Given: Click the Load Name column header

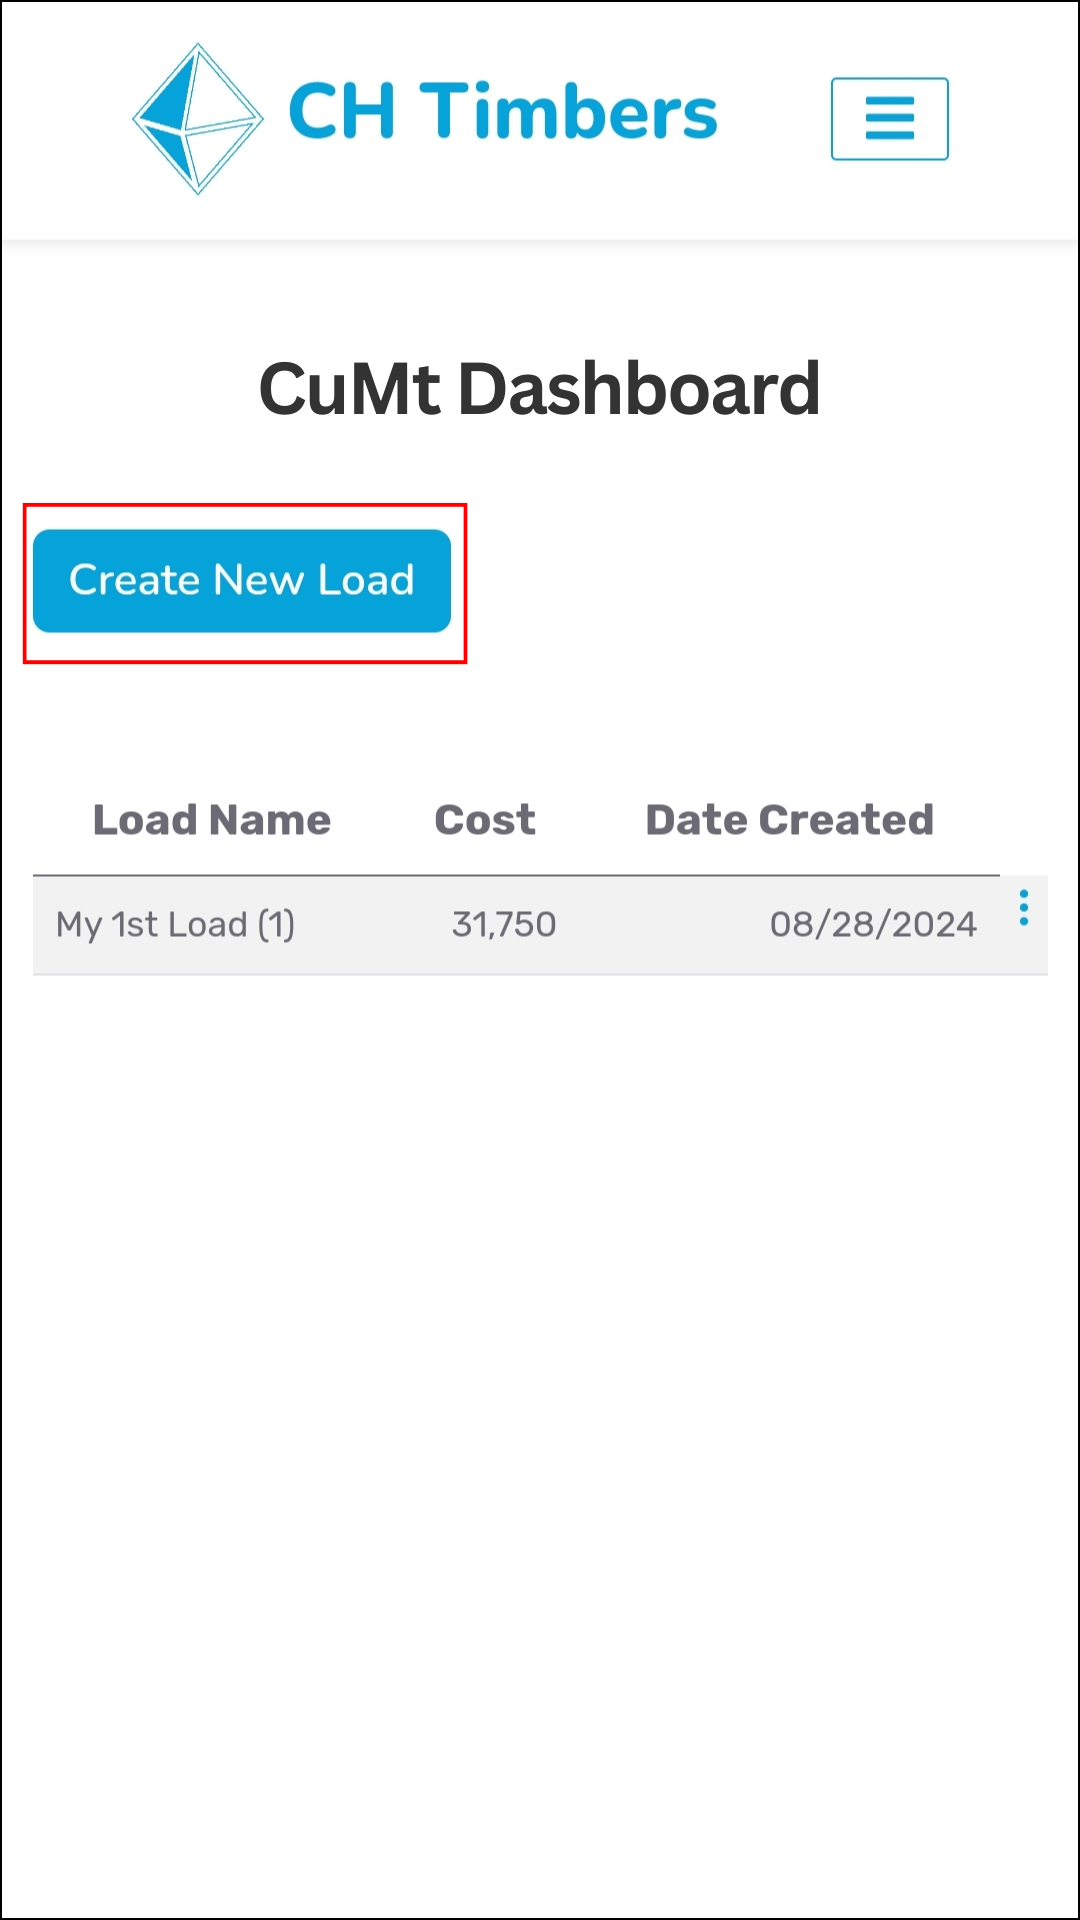Looking at the screenshot, I should pos(211,820).
